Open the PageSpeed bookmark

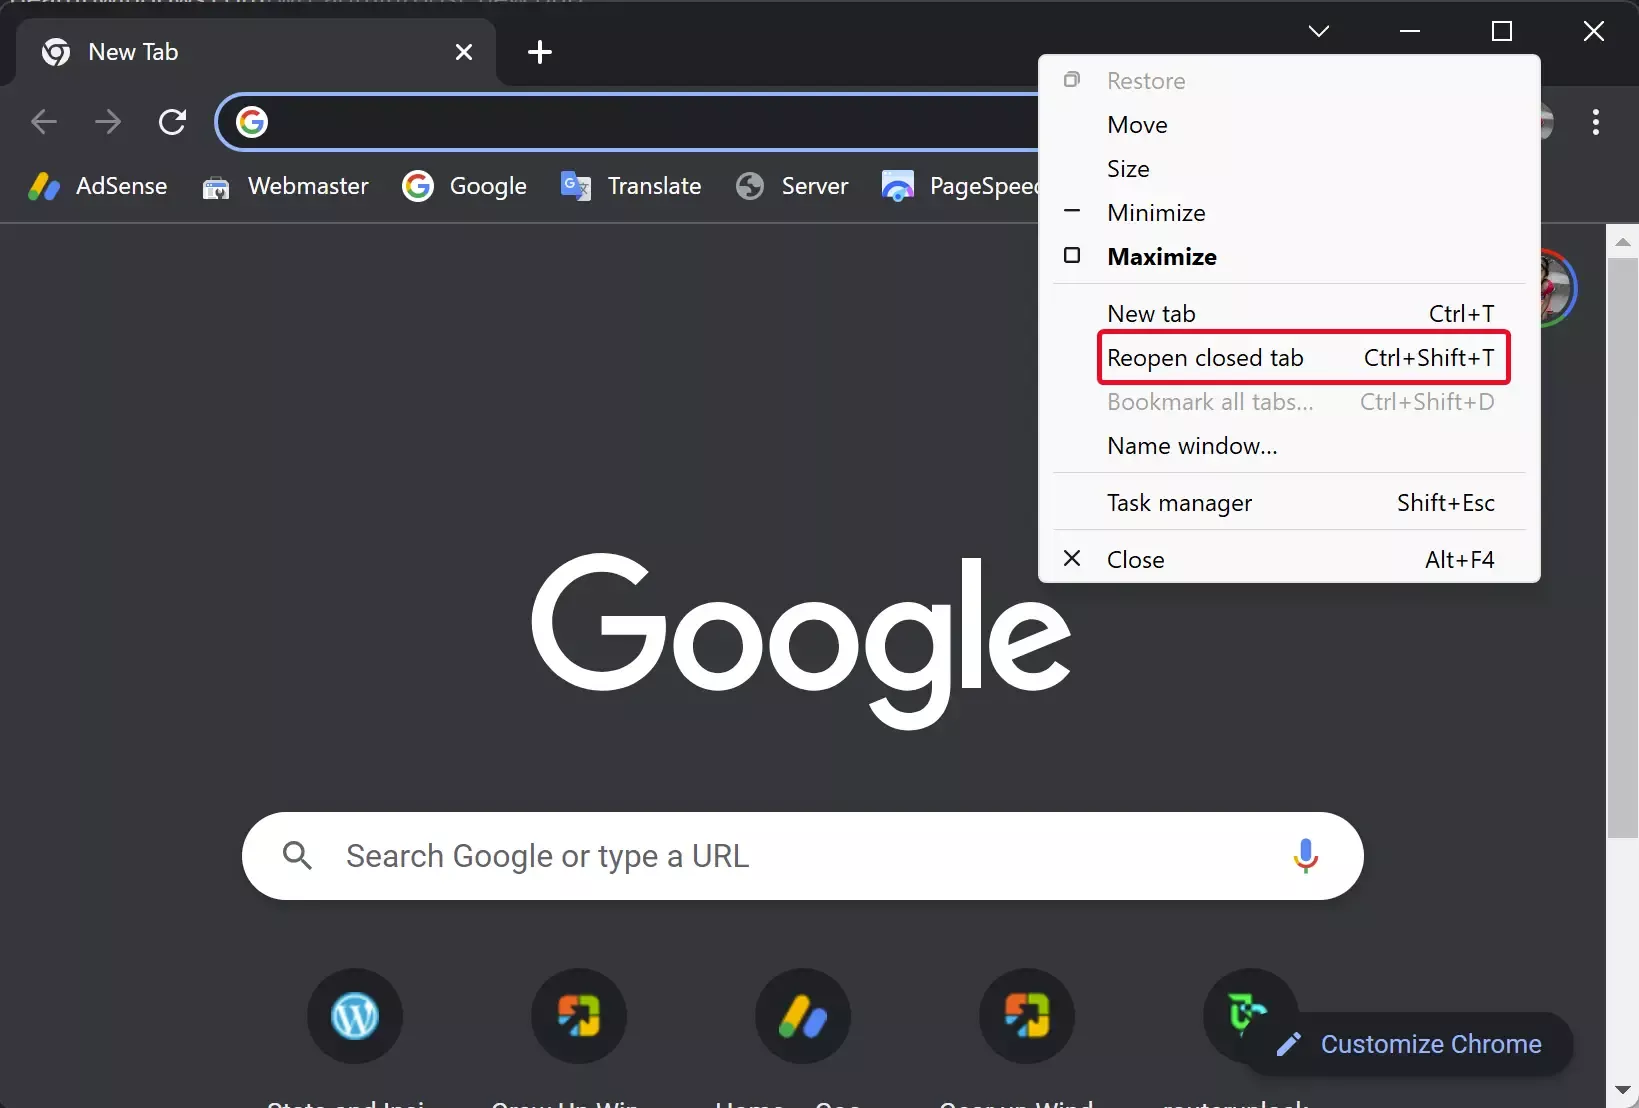[960, 186]
